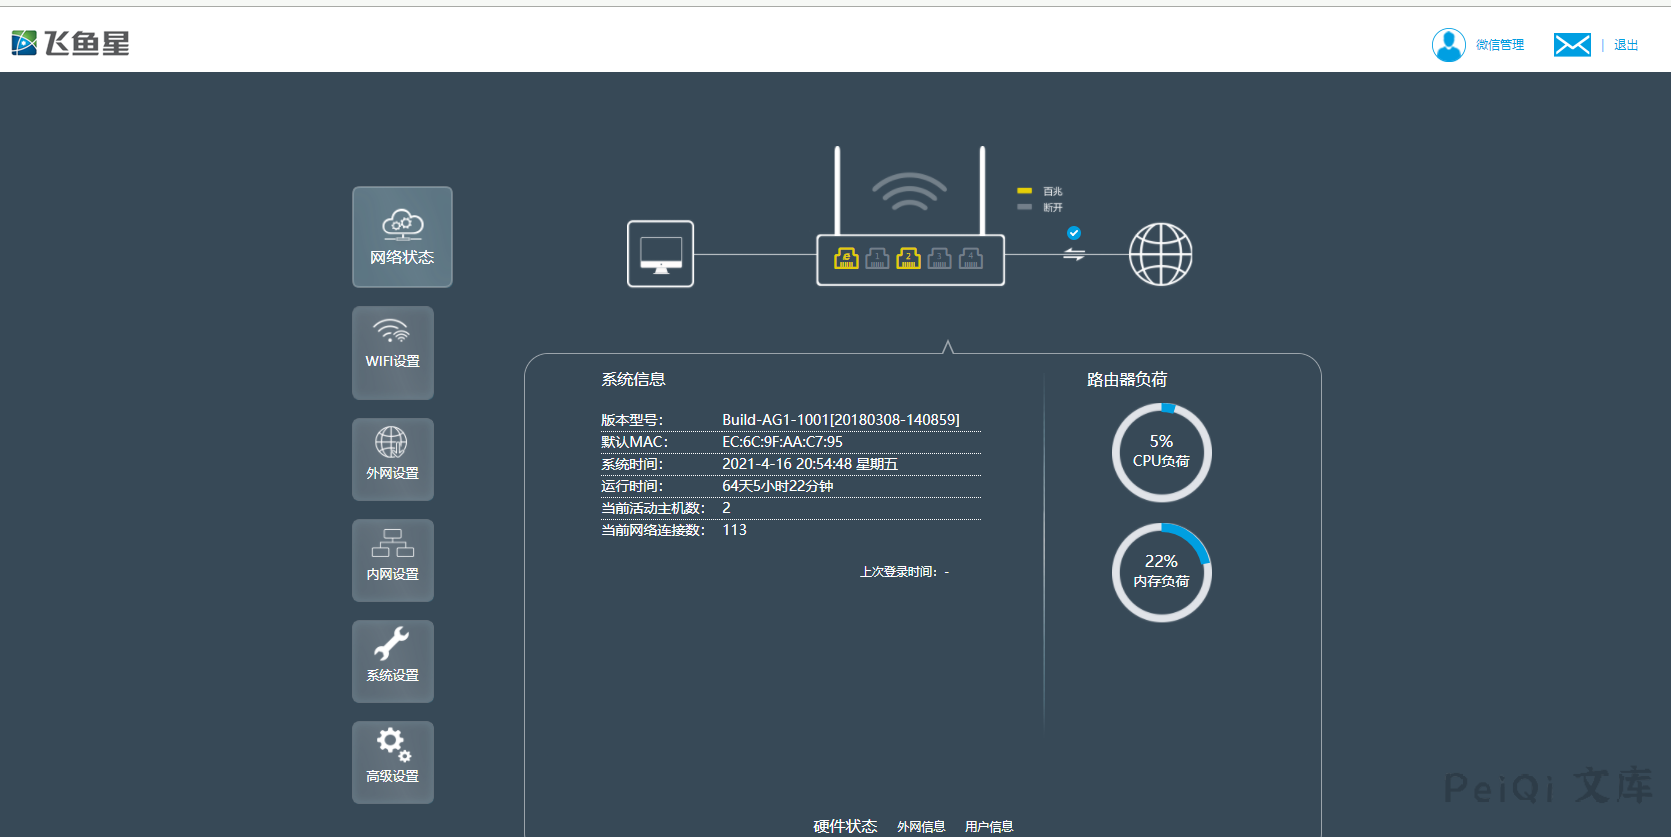1671x837 pixels.
Task: Open 内网设置 LAN settings
Action: pos(393,560)
